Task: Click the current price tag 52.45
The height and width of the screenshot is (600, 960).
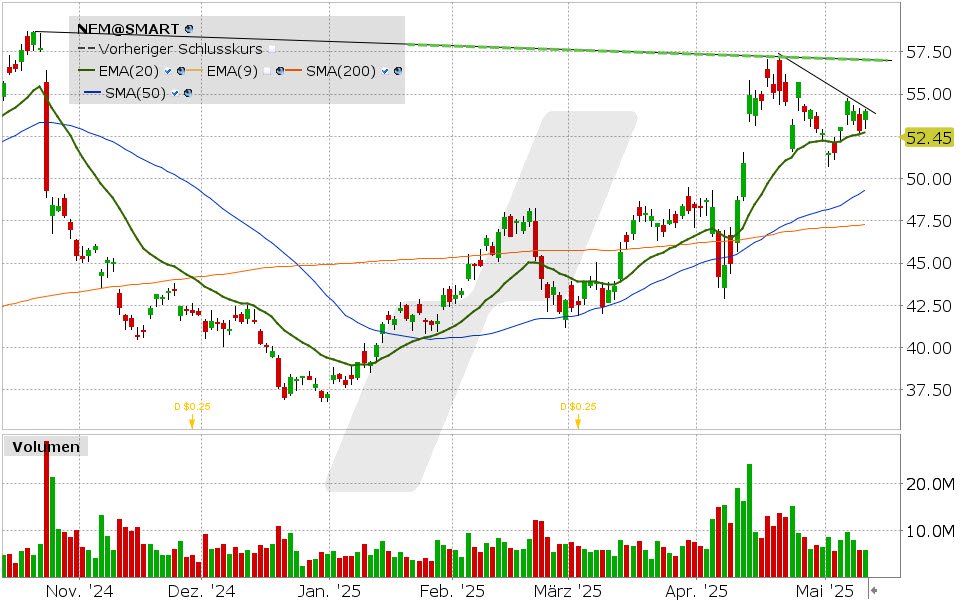Action: point(928,138)
